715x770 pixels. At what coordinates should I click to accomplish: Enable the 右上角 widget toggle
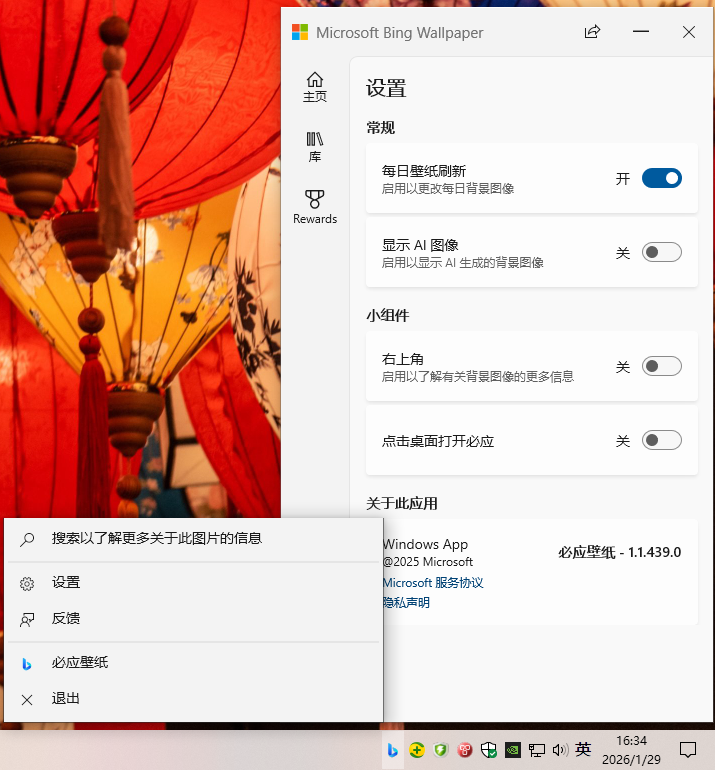[x=661, y=366]
